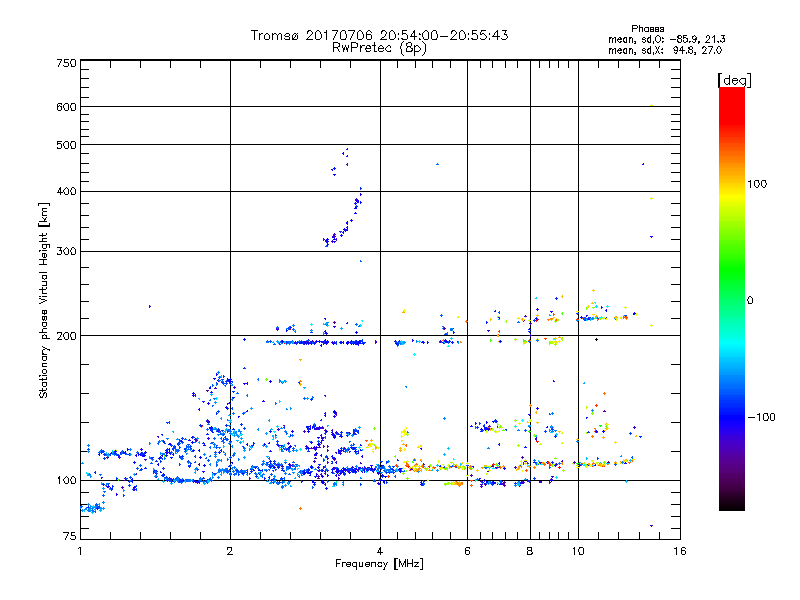Click x-axis tick label '2'

pyautogui.click(x=230, y=551)
